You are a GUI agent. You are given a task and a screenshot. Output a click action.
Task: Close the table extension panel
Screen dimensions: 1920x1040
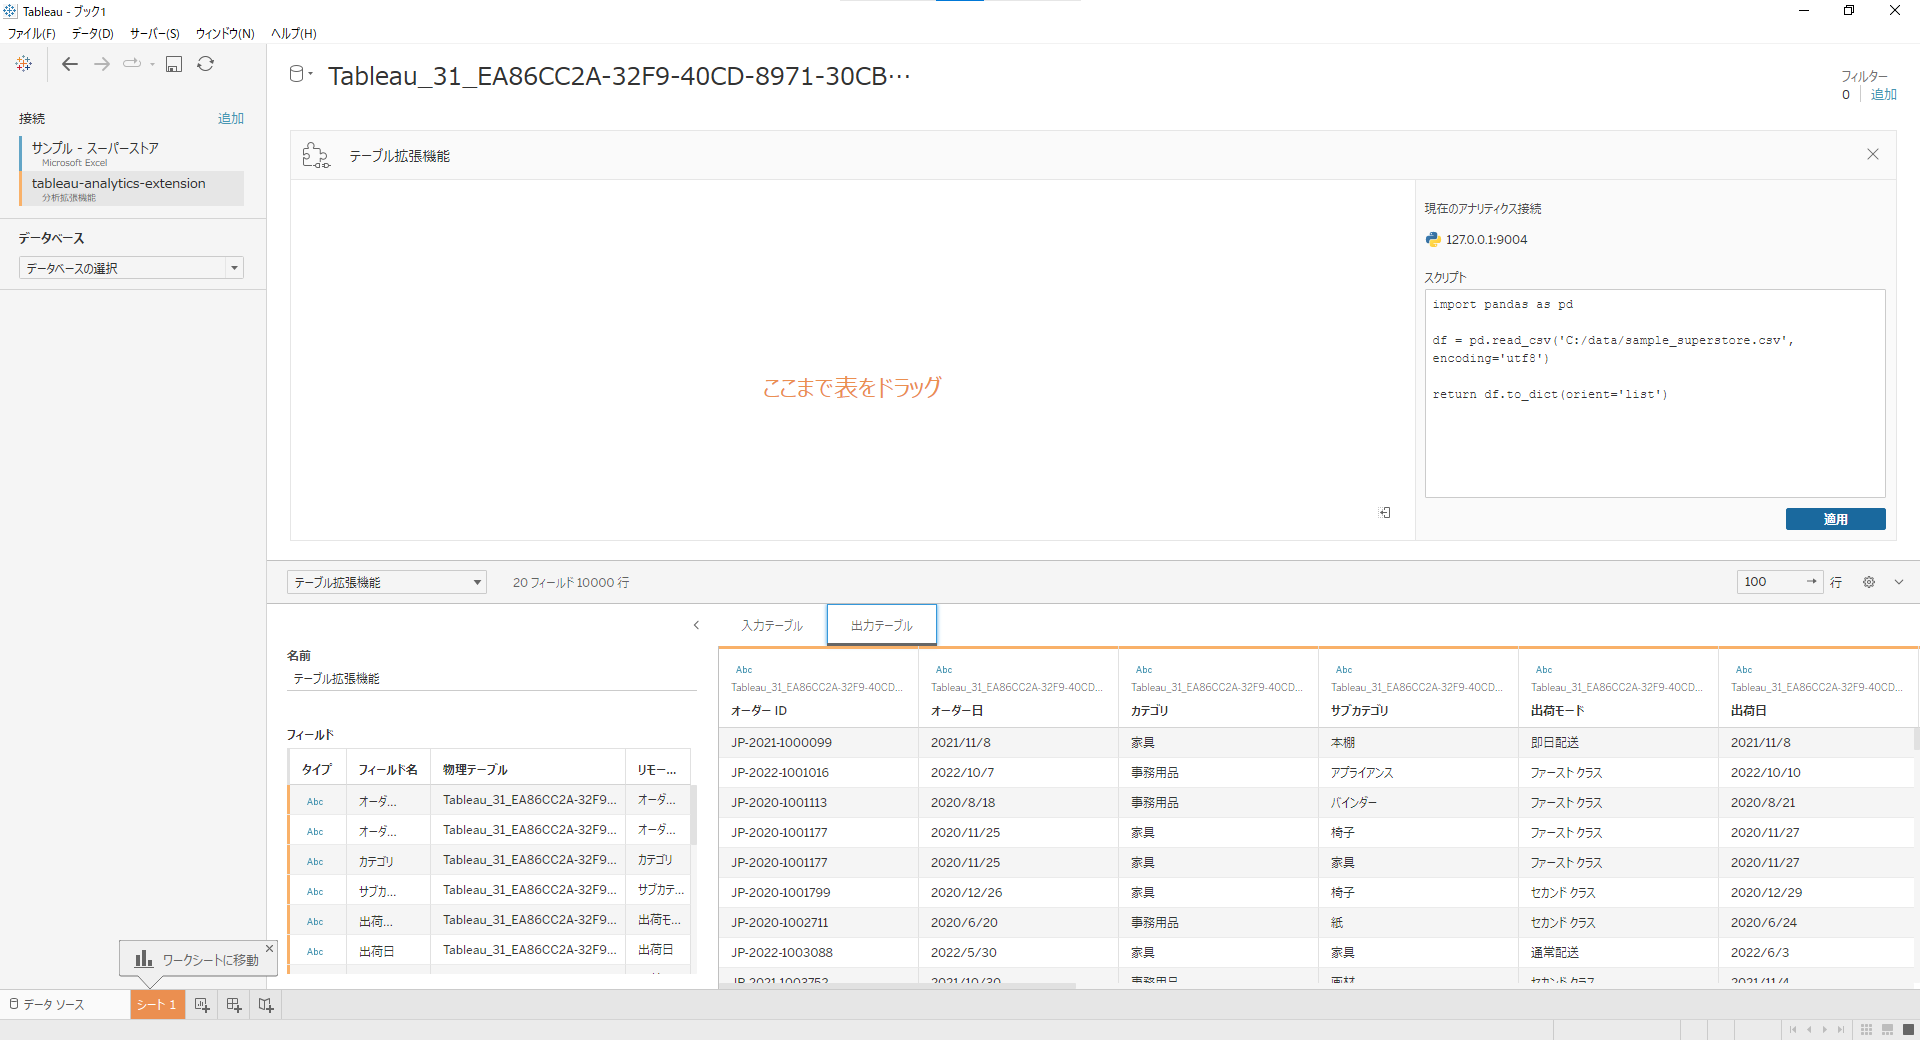pyautogui.click(x=1872, y=154)
